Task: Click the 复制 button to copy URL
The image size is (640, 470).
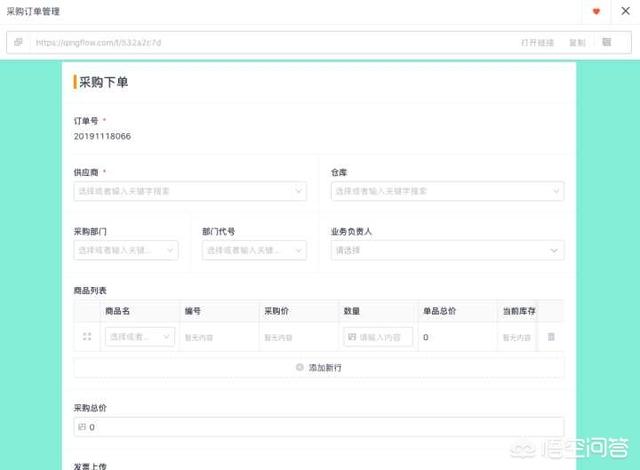Action: pos(577,43)
